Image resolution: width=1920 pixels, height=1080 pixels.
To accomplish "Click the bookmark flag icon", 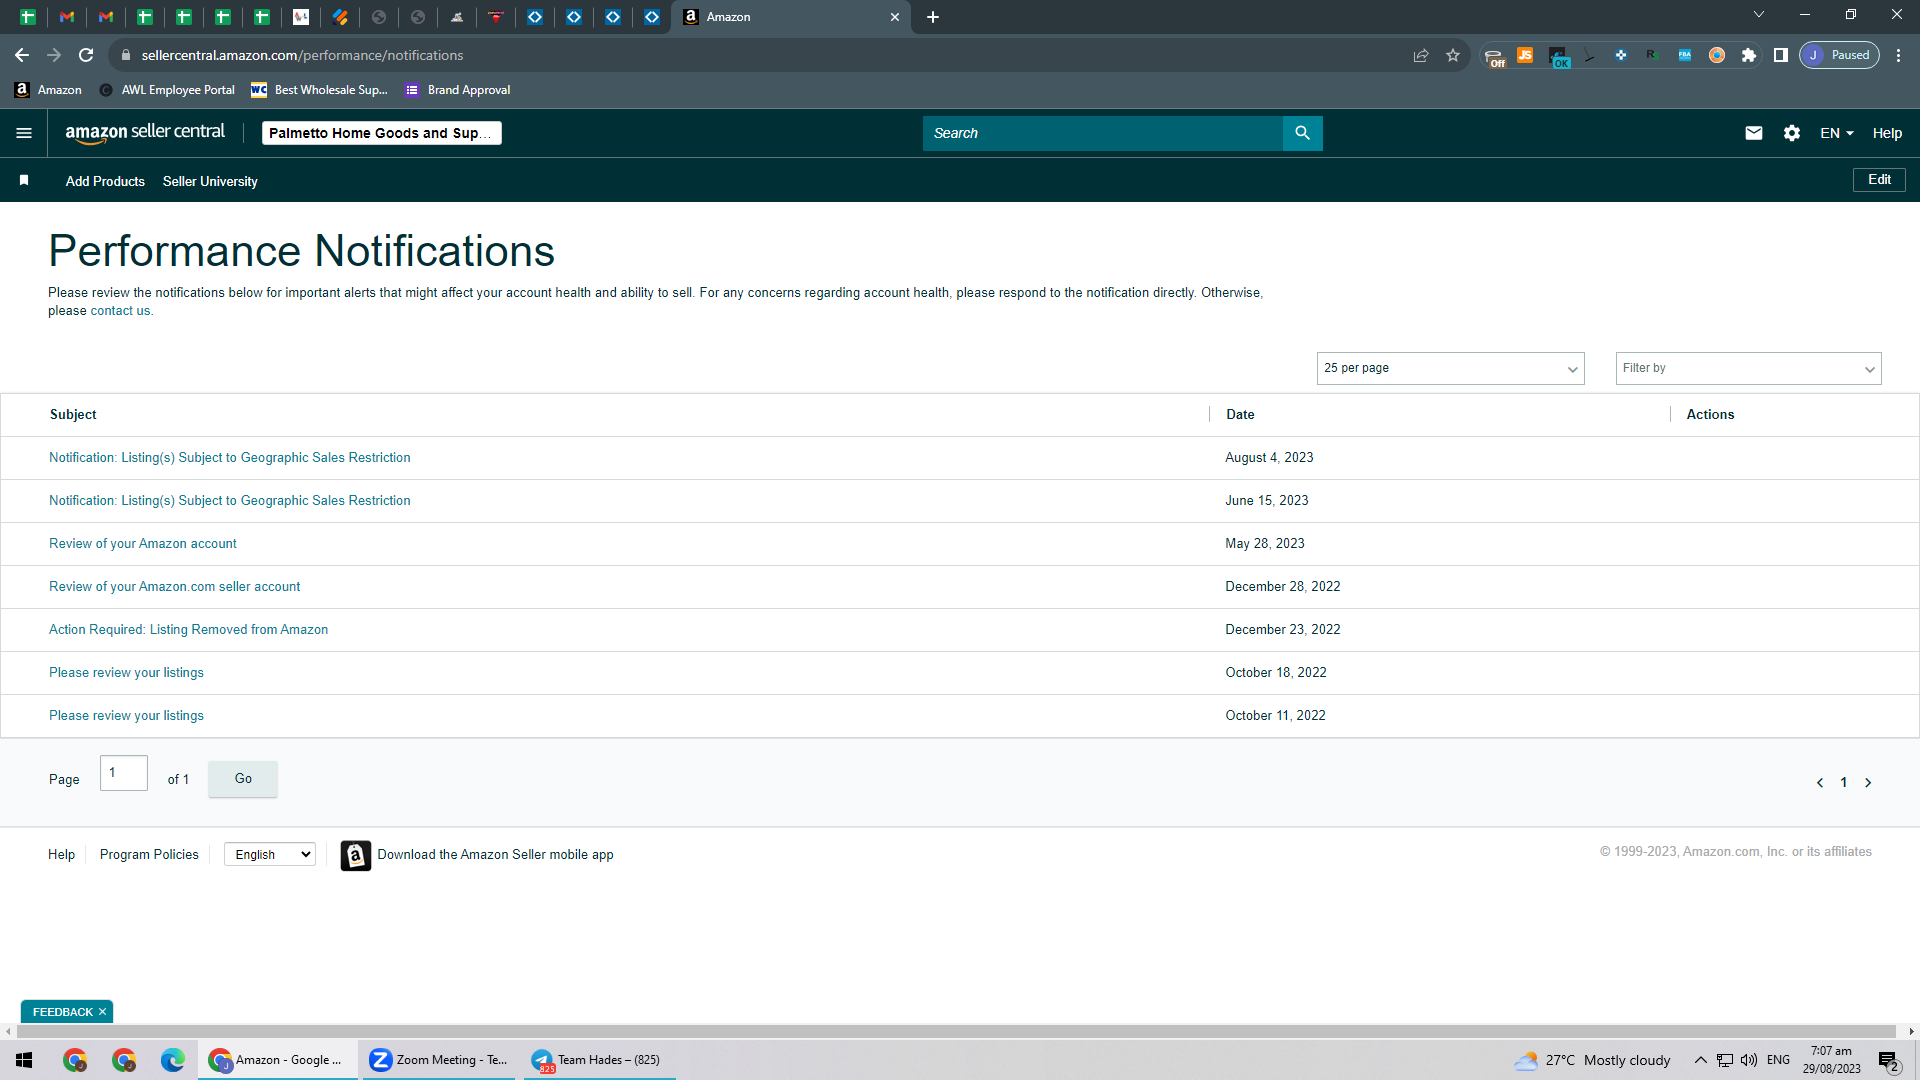I will pyautogui.click(x=24, y=180).
